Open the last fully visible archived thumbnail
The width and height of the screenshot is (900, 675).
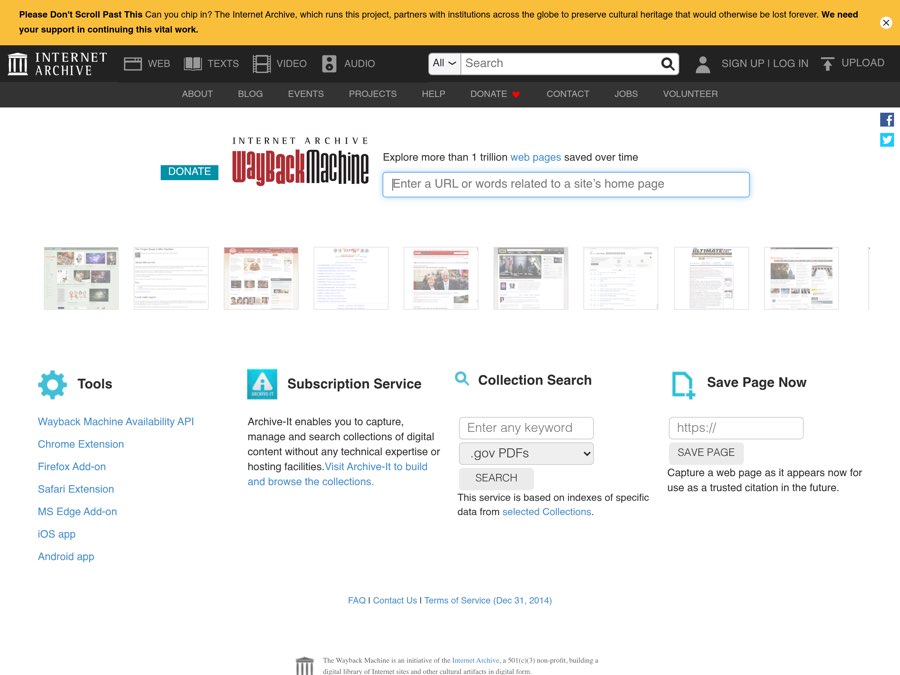[801, 278]
